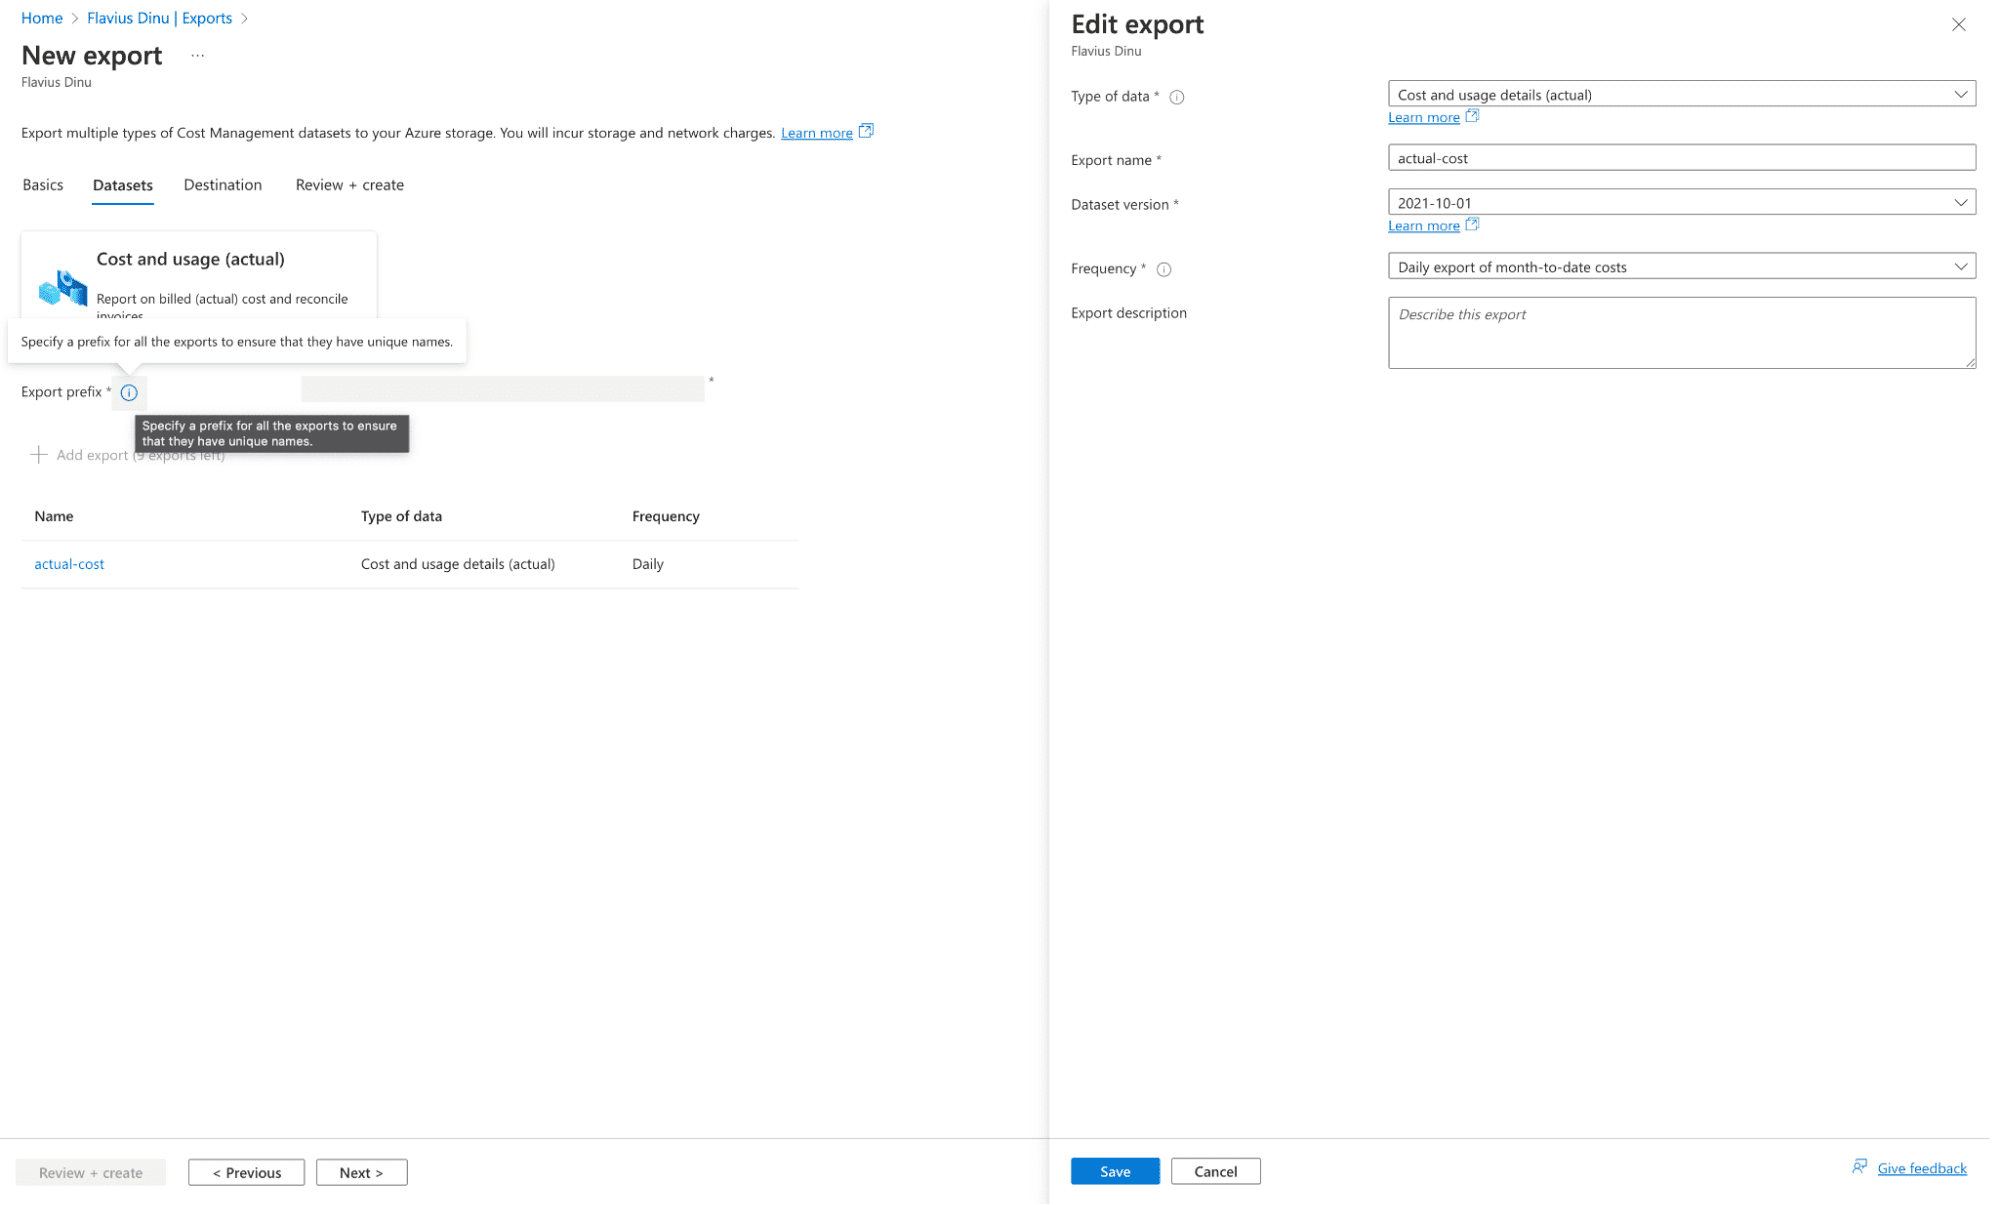
Task: Click the plus icon for Add export
Action: [39, 455]
